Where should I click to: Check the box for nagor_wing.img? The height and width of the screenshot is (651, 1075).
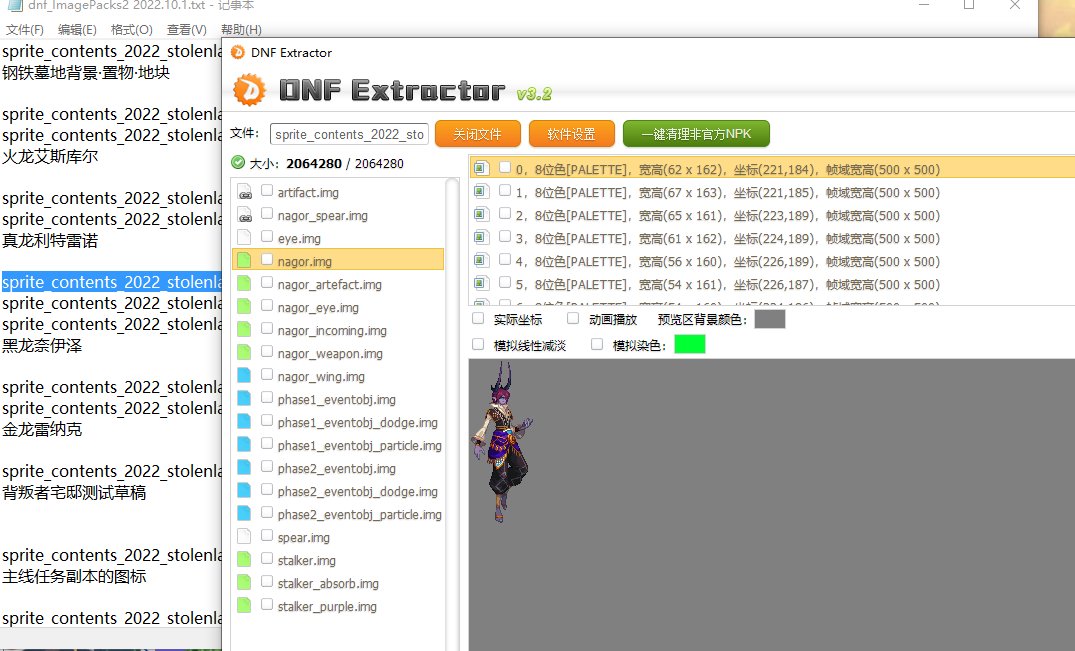(267, 375)
